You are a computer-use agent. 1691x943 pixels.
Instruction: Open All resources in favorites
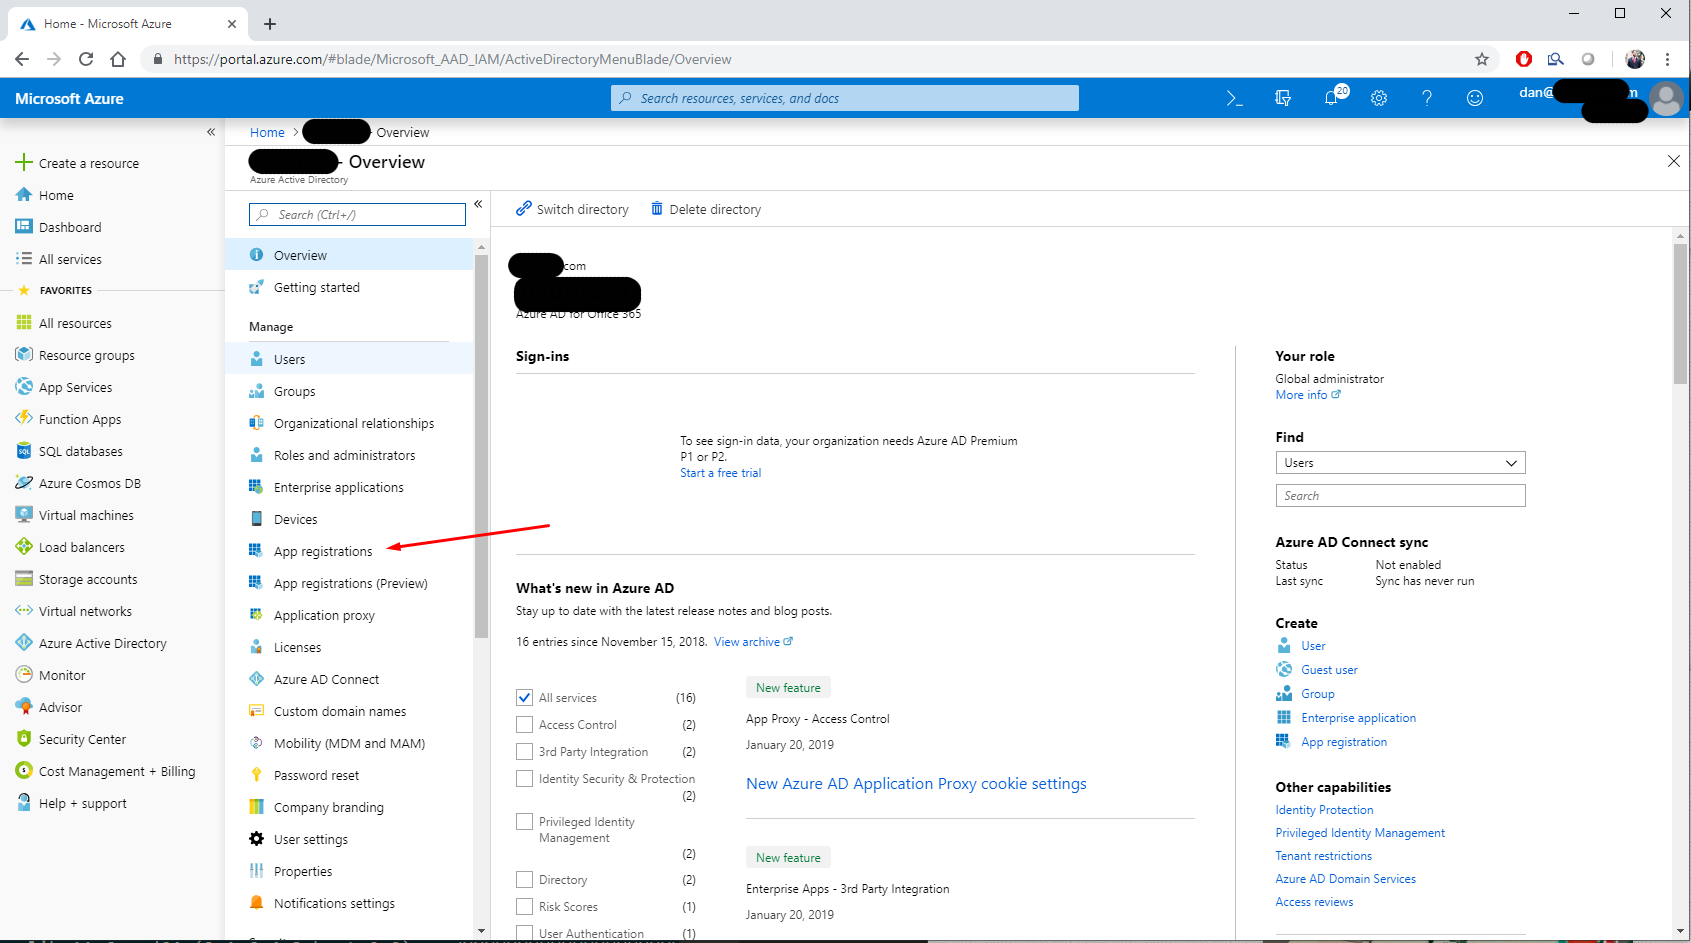[x=75, y=323]
